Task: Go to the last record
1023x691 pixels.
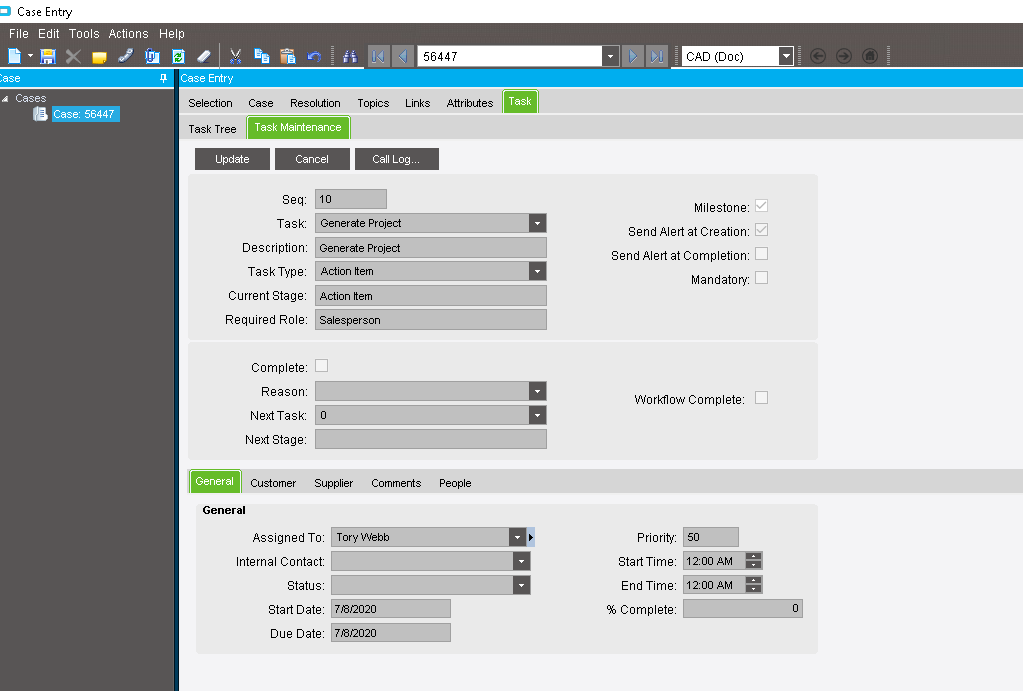Action: (656, 57)
